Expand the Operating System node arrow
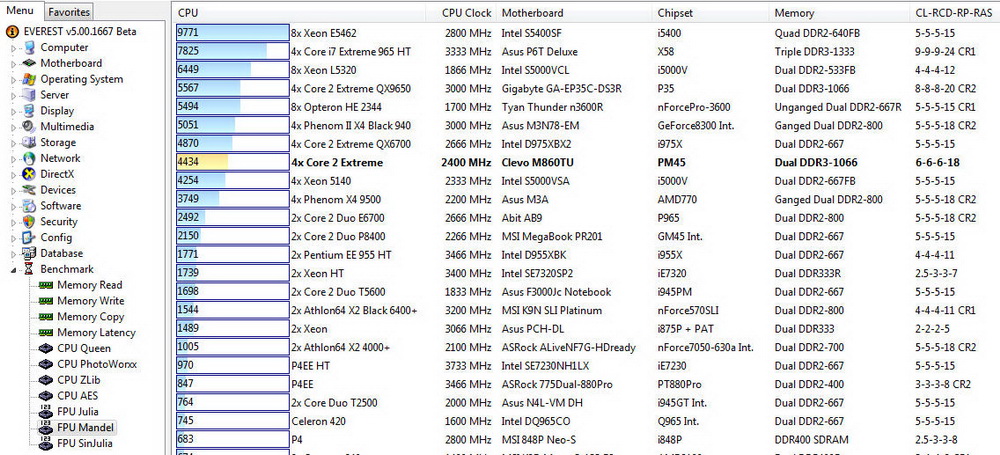 click(13, 80)
